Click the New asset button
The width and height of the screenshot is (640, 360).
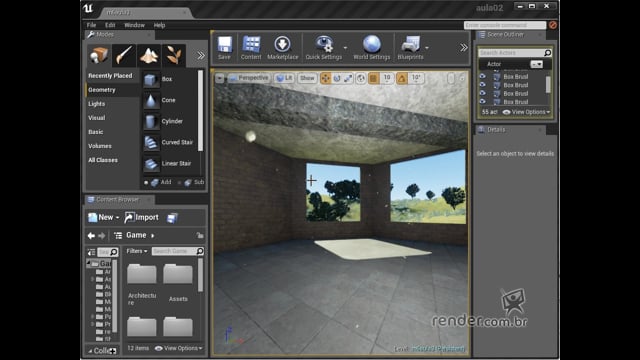coord(103,218)
